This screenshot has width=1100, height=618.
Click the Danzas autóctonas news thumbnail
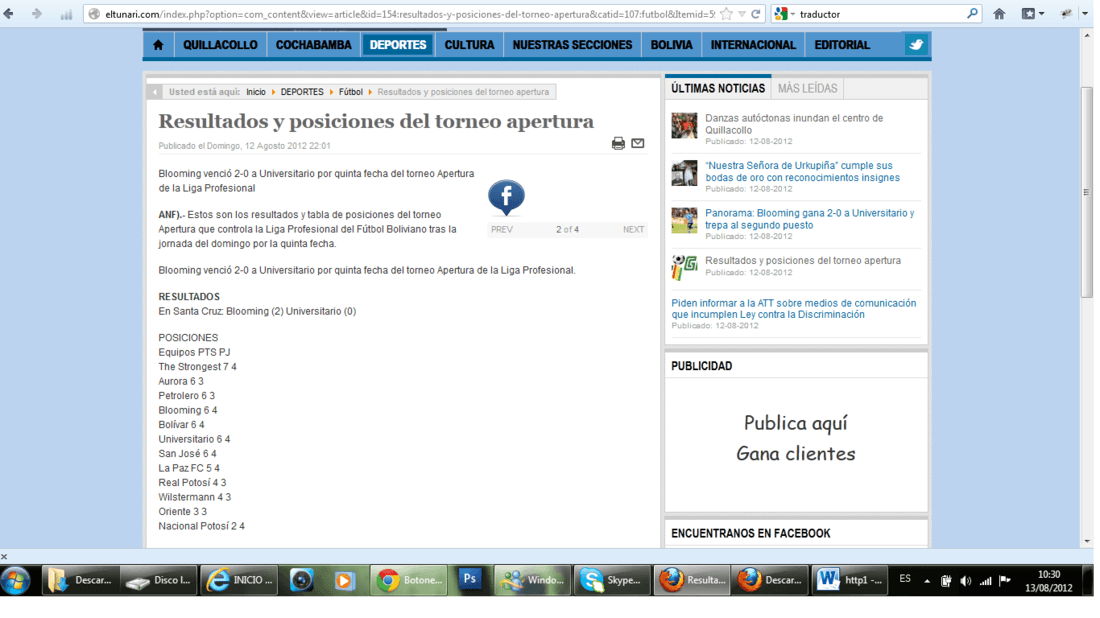pos(684,126)
